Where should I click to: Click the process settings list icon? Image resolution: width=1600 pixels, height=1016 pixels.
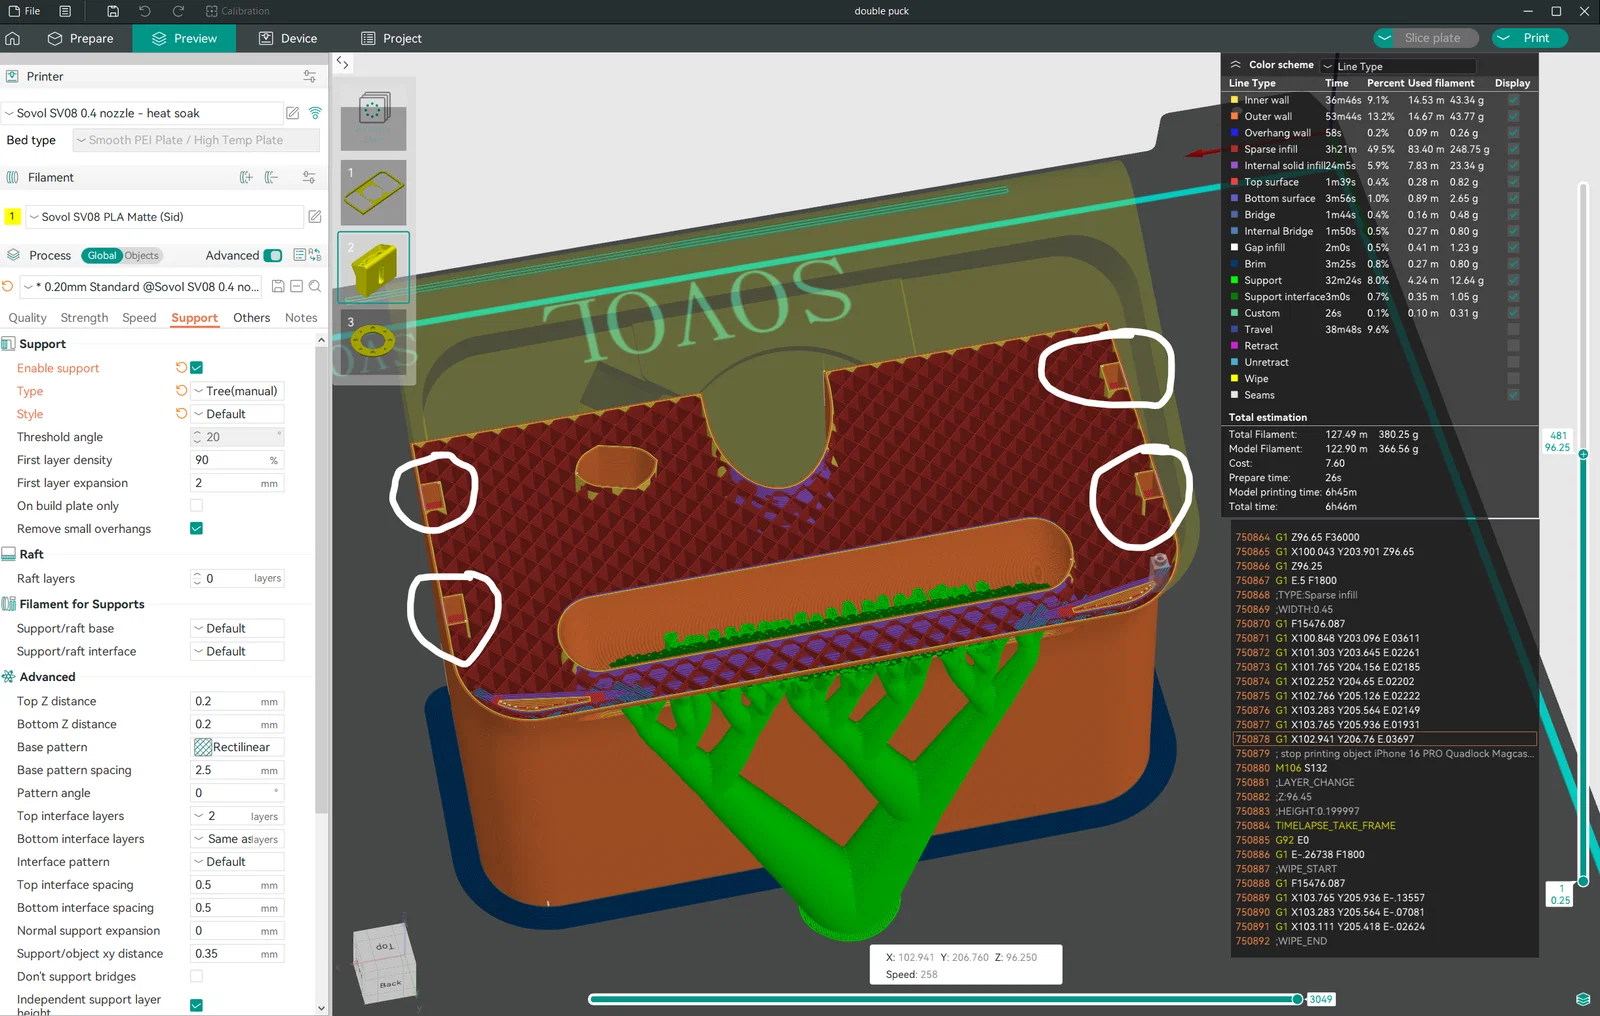(299, 255)
